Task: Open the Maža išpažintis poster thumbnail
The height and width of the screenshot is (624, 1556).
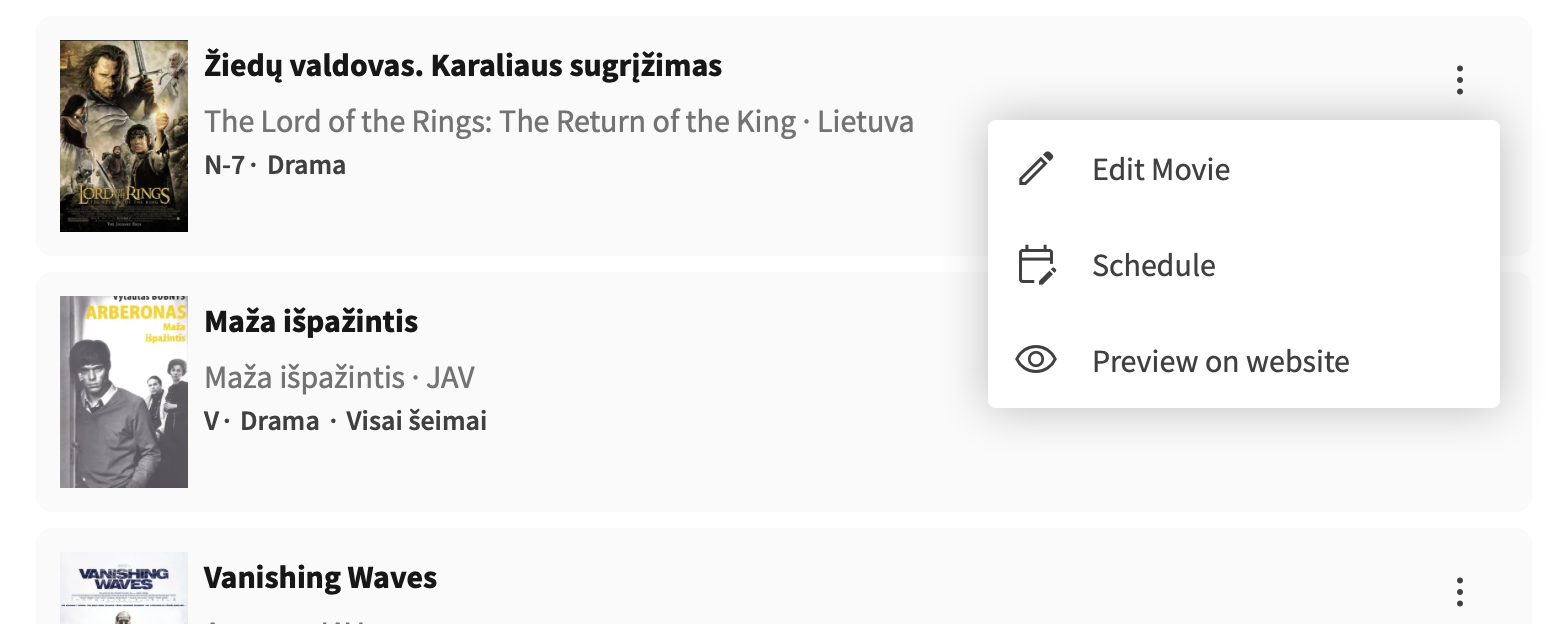Action: [124, 392]
